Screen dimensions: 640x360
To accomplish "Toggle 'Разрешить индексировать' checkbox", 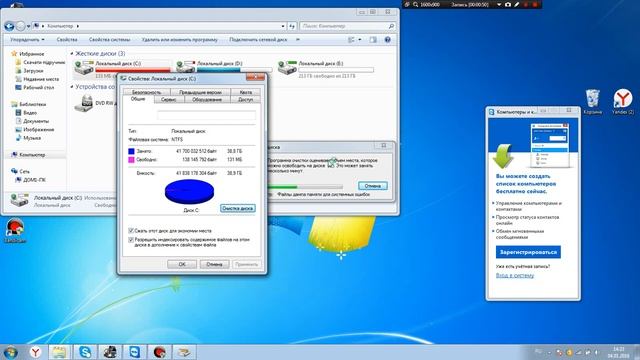I will click(131, 240).
